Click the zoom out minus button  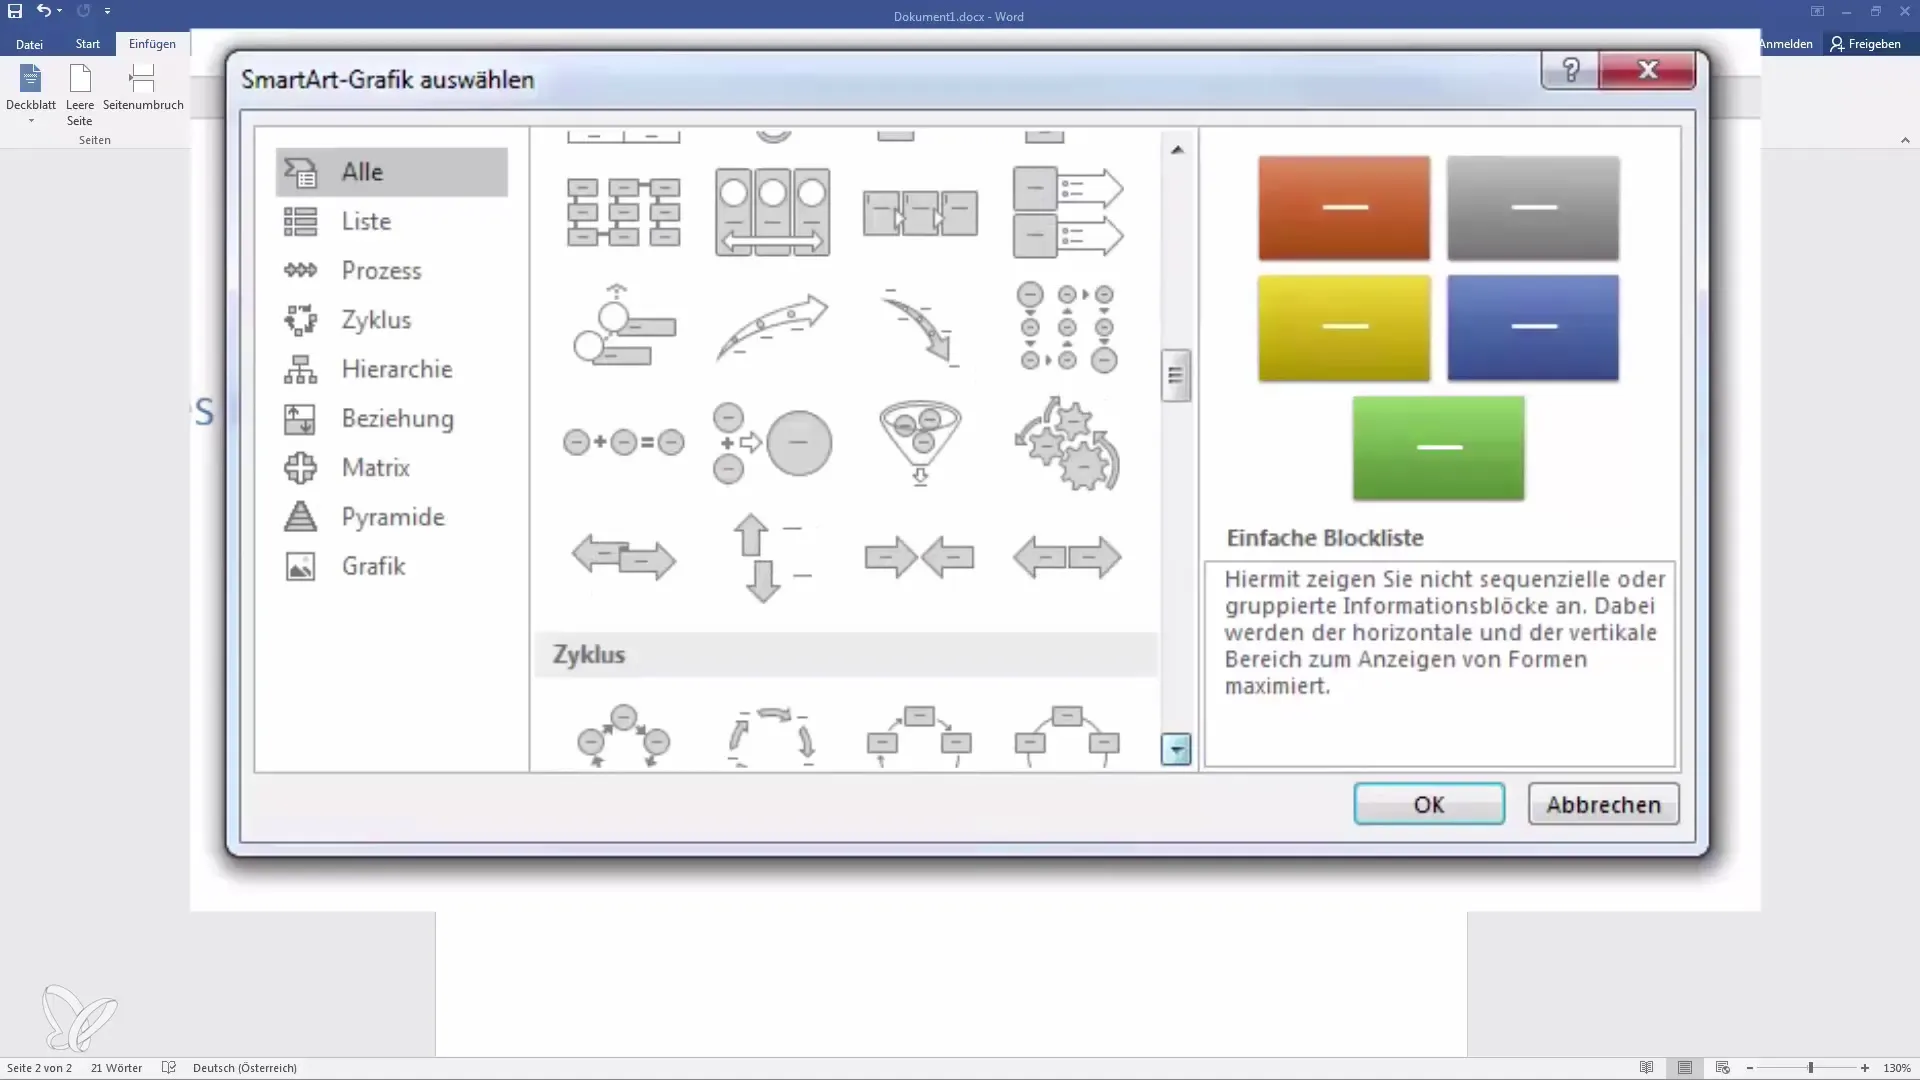coord(1750,1068)
